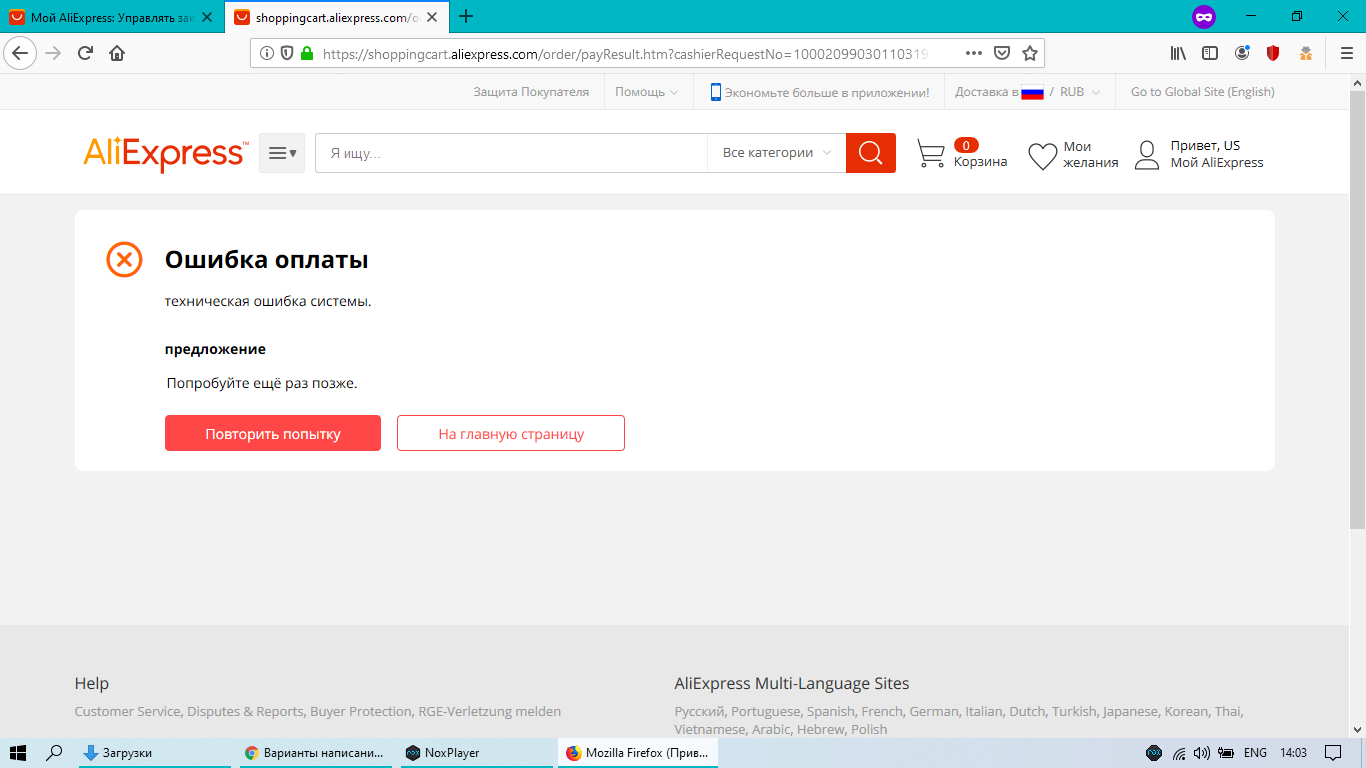1366x768 pixels.
Task: Switch to the Chrome Варианты написани... window
Action: [x=317, y=753]
